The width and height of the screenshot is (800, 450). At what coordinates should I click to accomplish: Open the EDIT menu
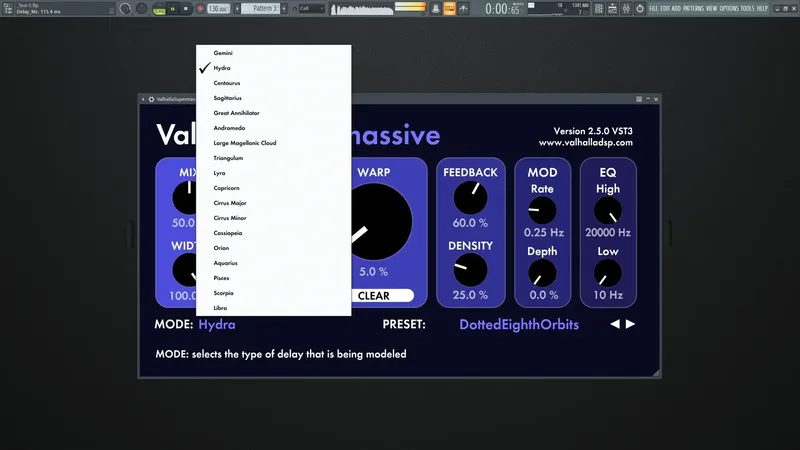click(x=665, y=9)
